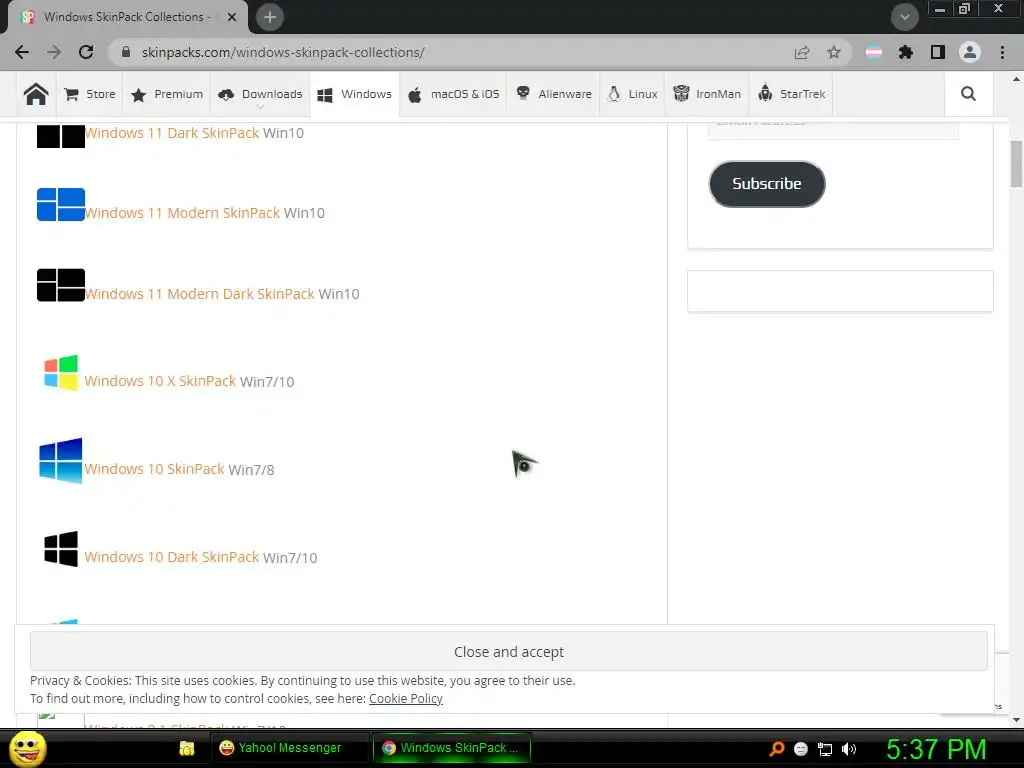Click the black Windows 11 Dark logo thumbnail

click(61, 136)
